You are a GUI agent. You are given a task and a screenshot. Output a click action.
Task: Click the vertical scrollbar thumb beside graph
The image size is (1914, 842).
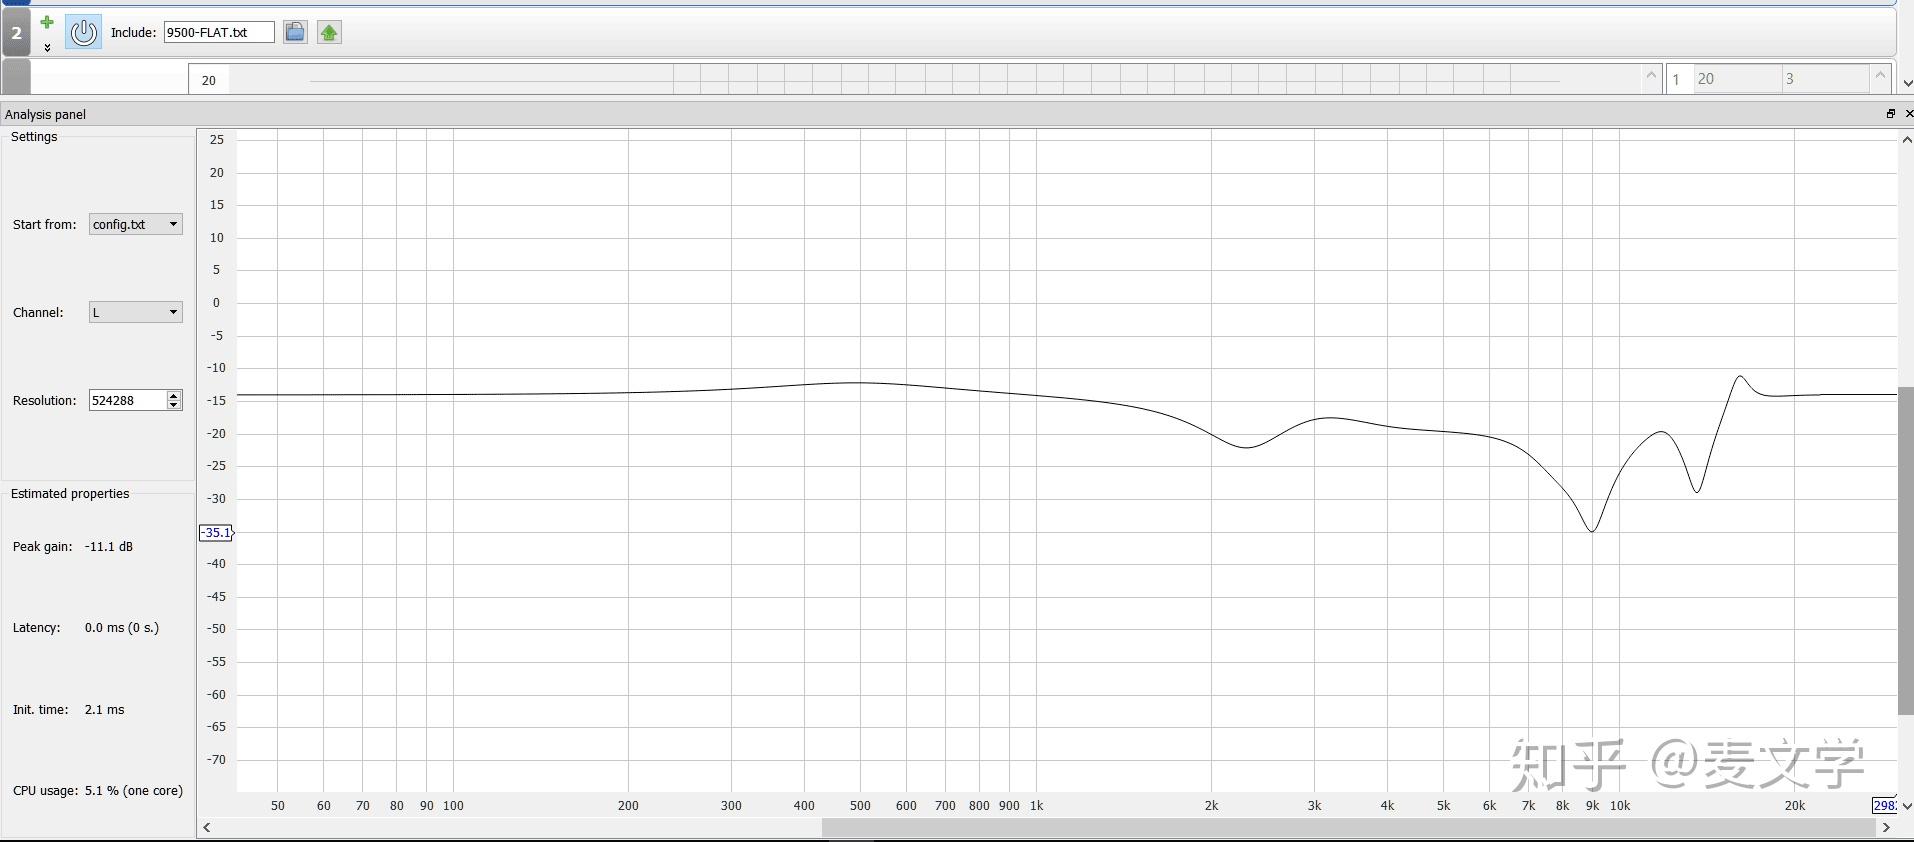(x=1906, y=550)
